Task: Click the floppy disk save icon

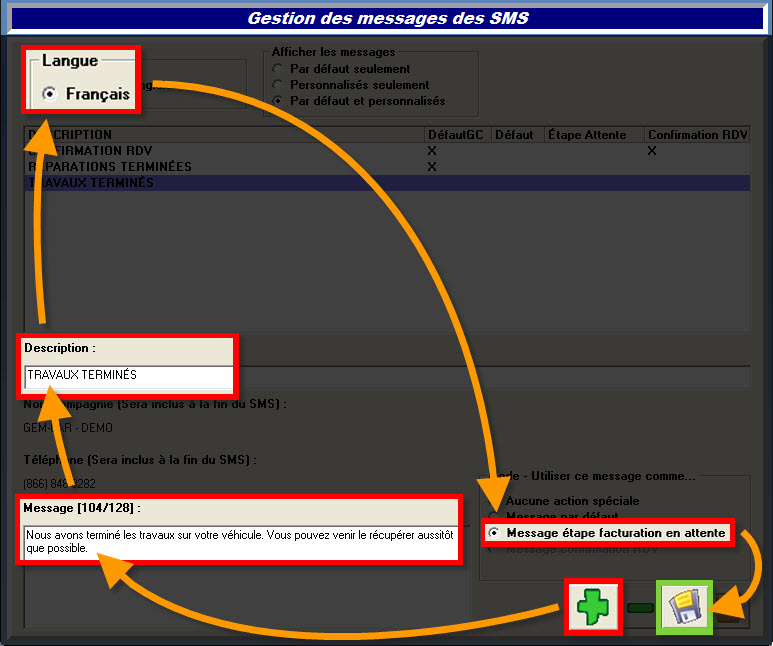Action: pos(684,607)
